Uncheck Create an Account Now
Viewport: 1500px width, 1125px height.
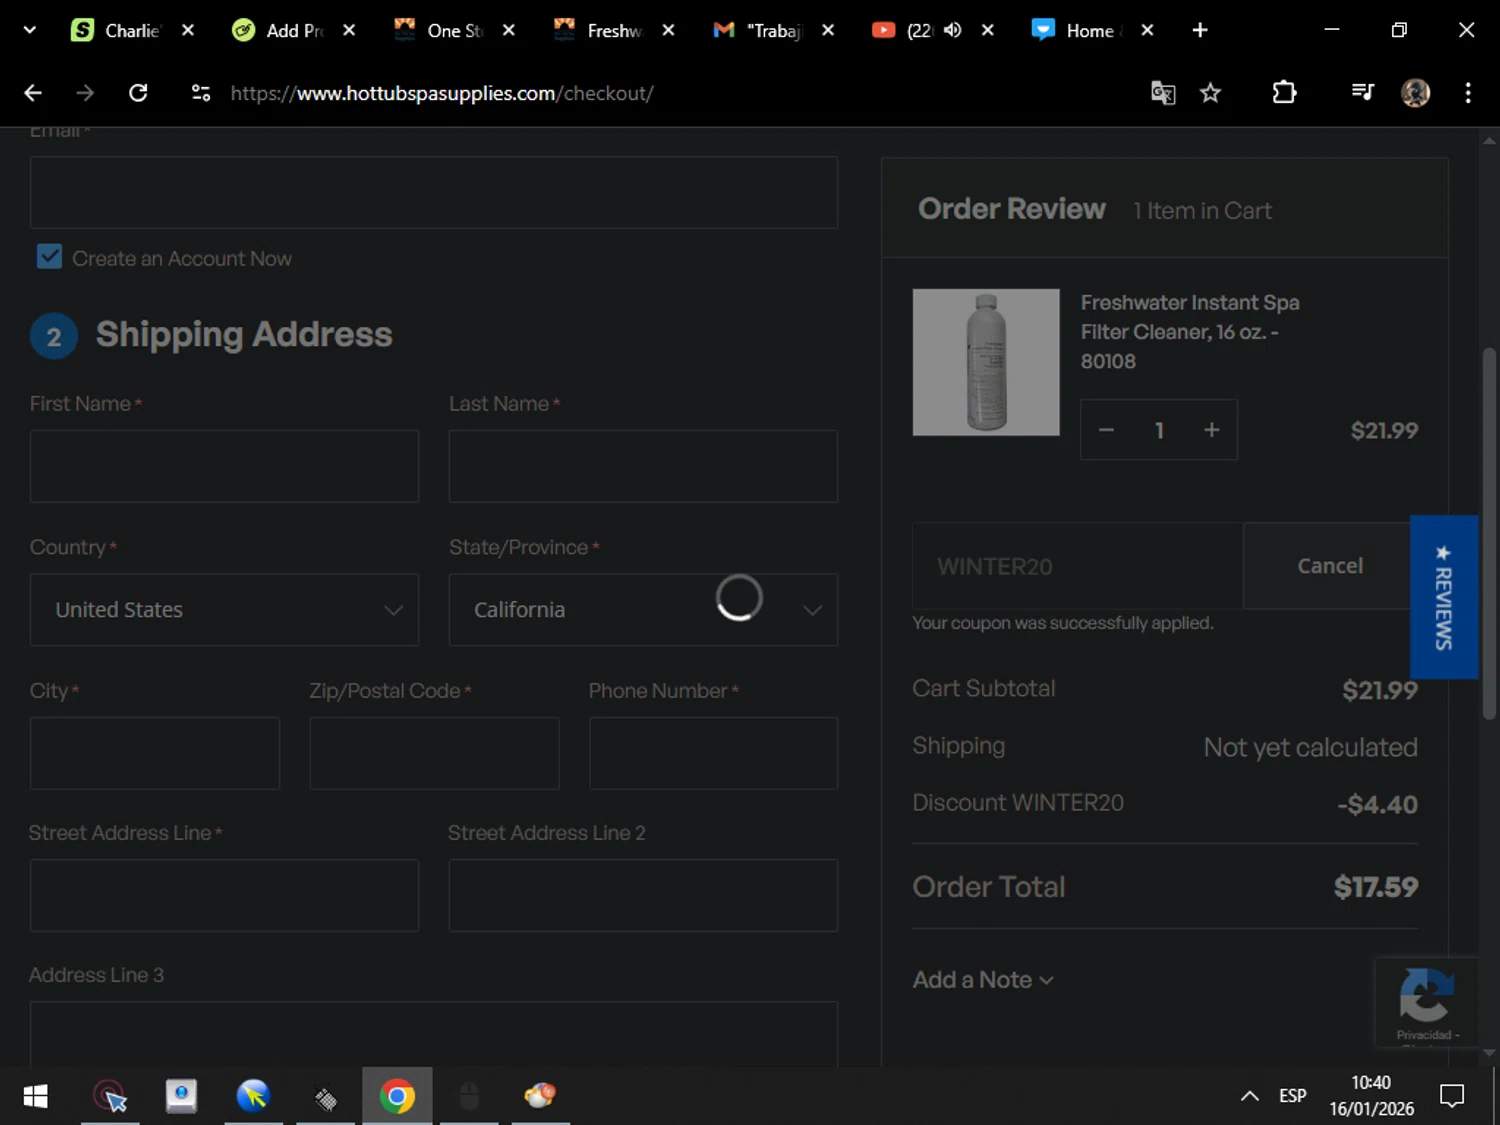point(49,257)
